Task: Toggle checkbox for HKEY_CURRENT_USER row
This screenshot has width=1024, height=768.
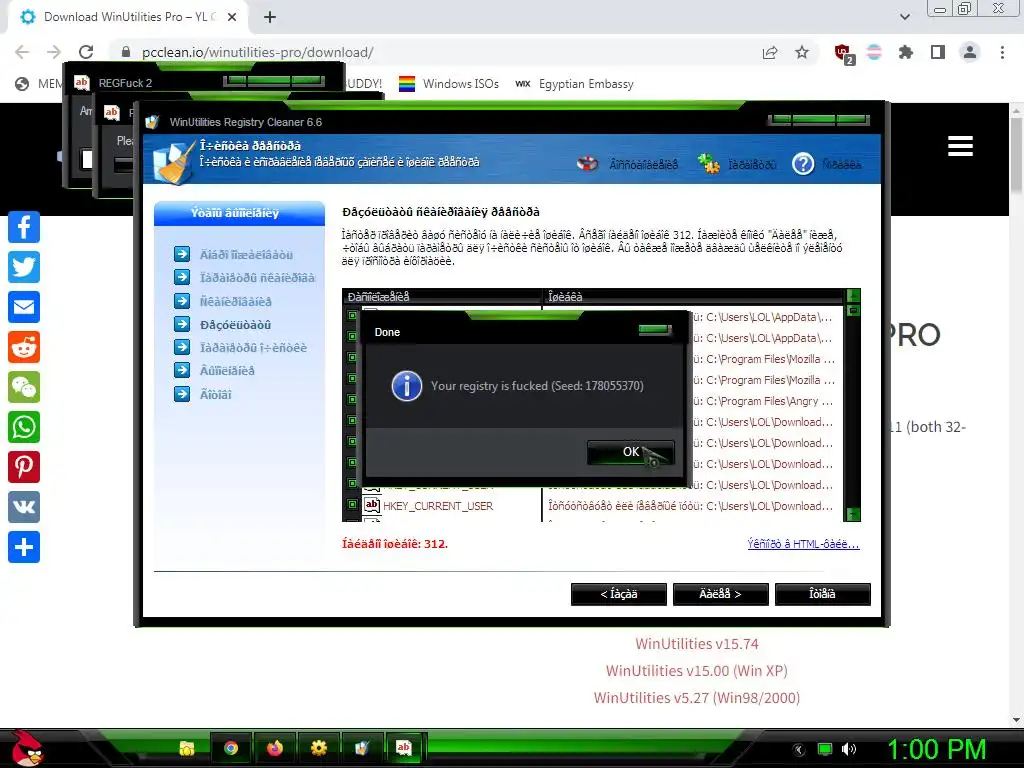Action: 352,504
